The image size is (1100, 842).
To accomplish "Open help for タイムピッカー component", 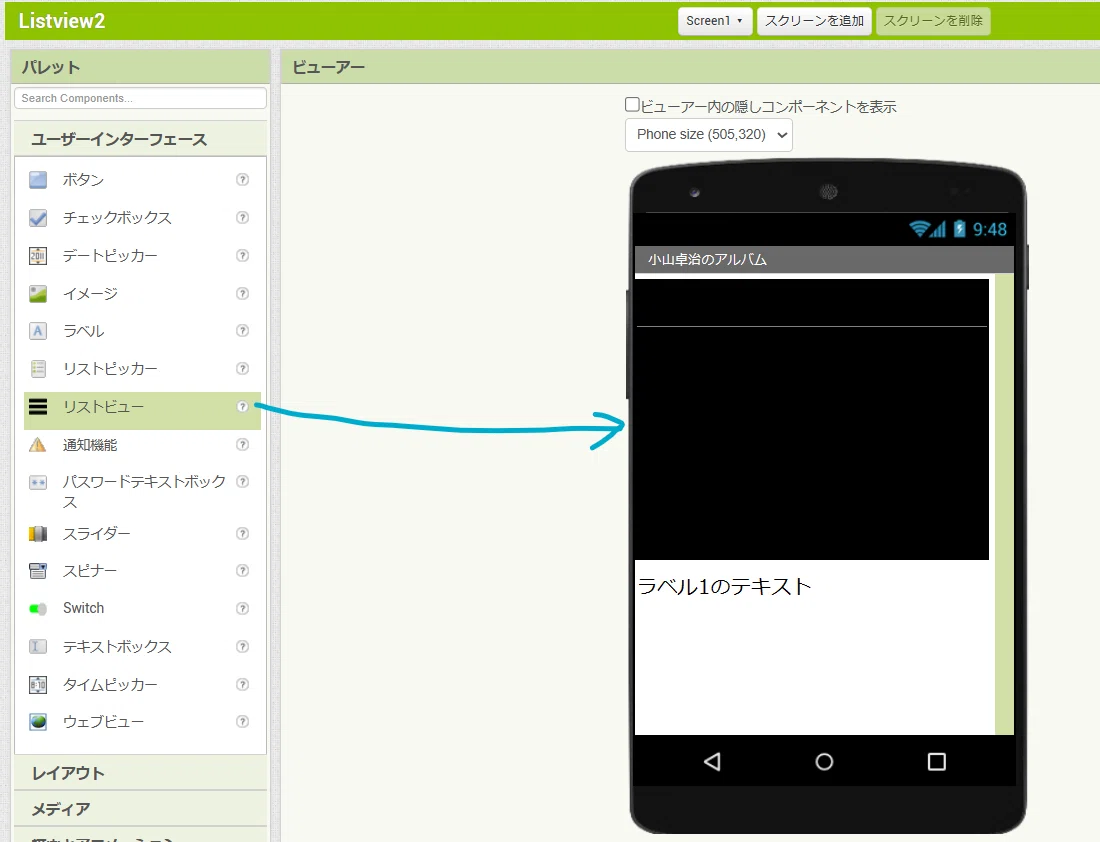I will [x=243, y=684].
